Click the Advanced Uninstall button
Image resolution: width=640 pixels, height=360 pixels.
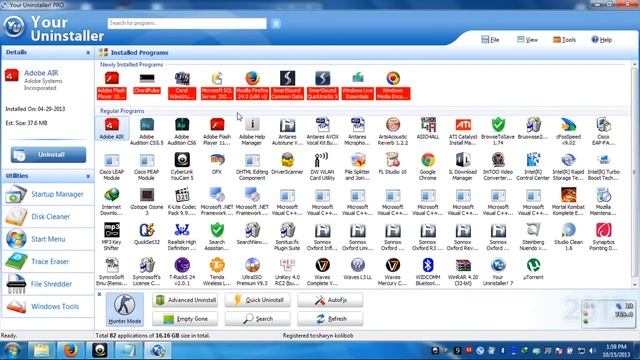[x=185, y=300]
